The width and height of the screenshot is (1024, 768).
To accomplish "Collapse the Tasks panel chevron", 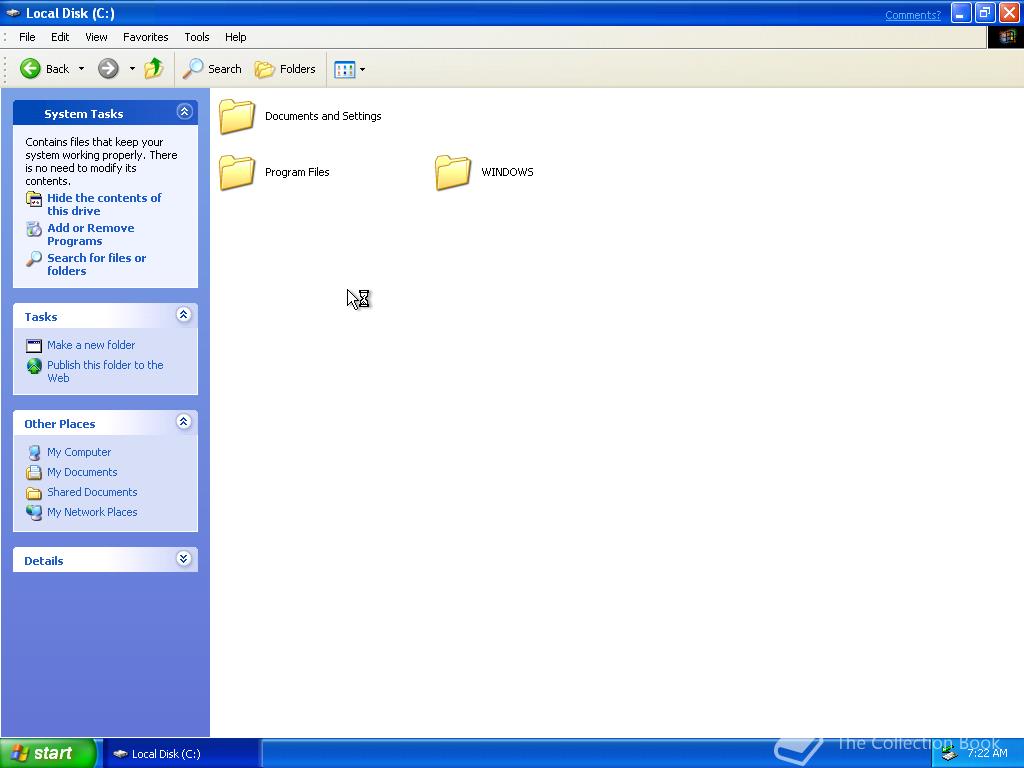I will pyautogui.click(x=184, y=315).
